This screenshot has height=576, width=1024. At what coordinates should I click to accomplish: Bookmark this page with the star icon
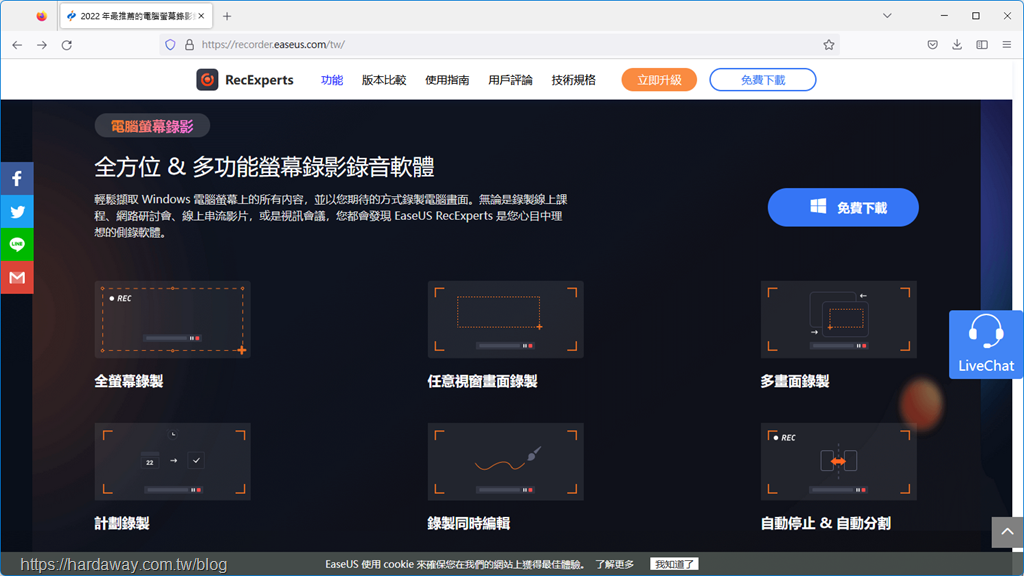829,45
